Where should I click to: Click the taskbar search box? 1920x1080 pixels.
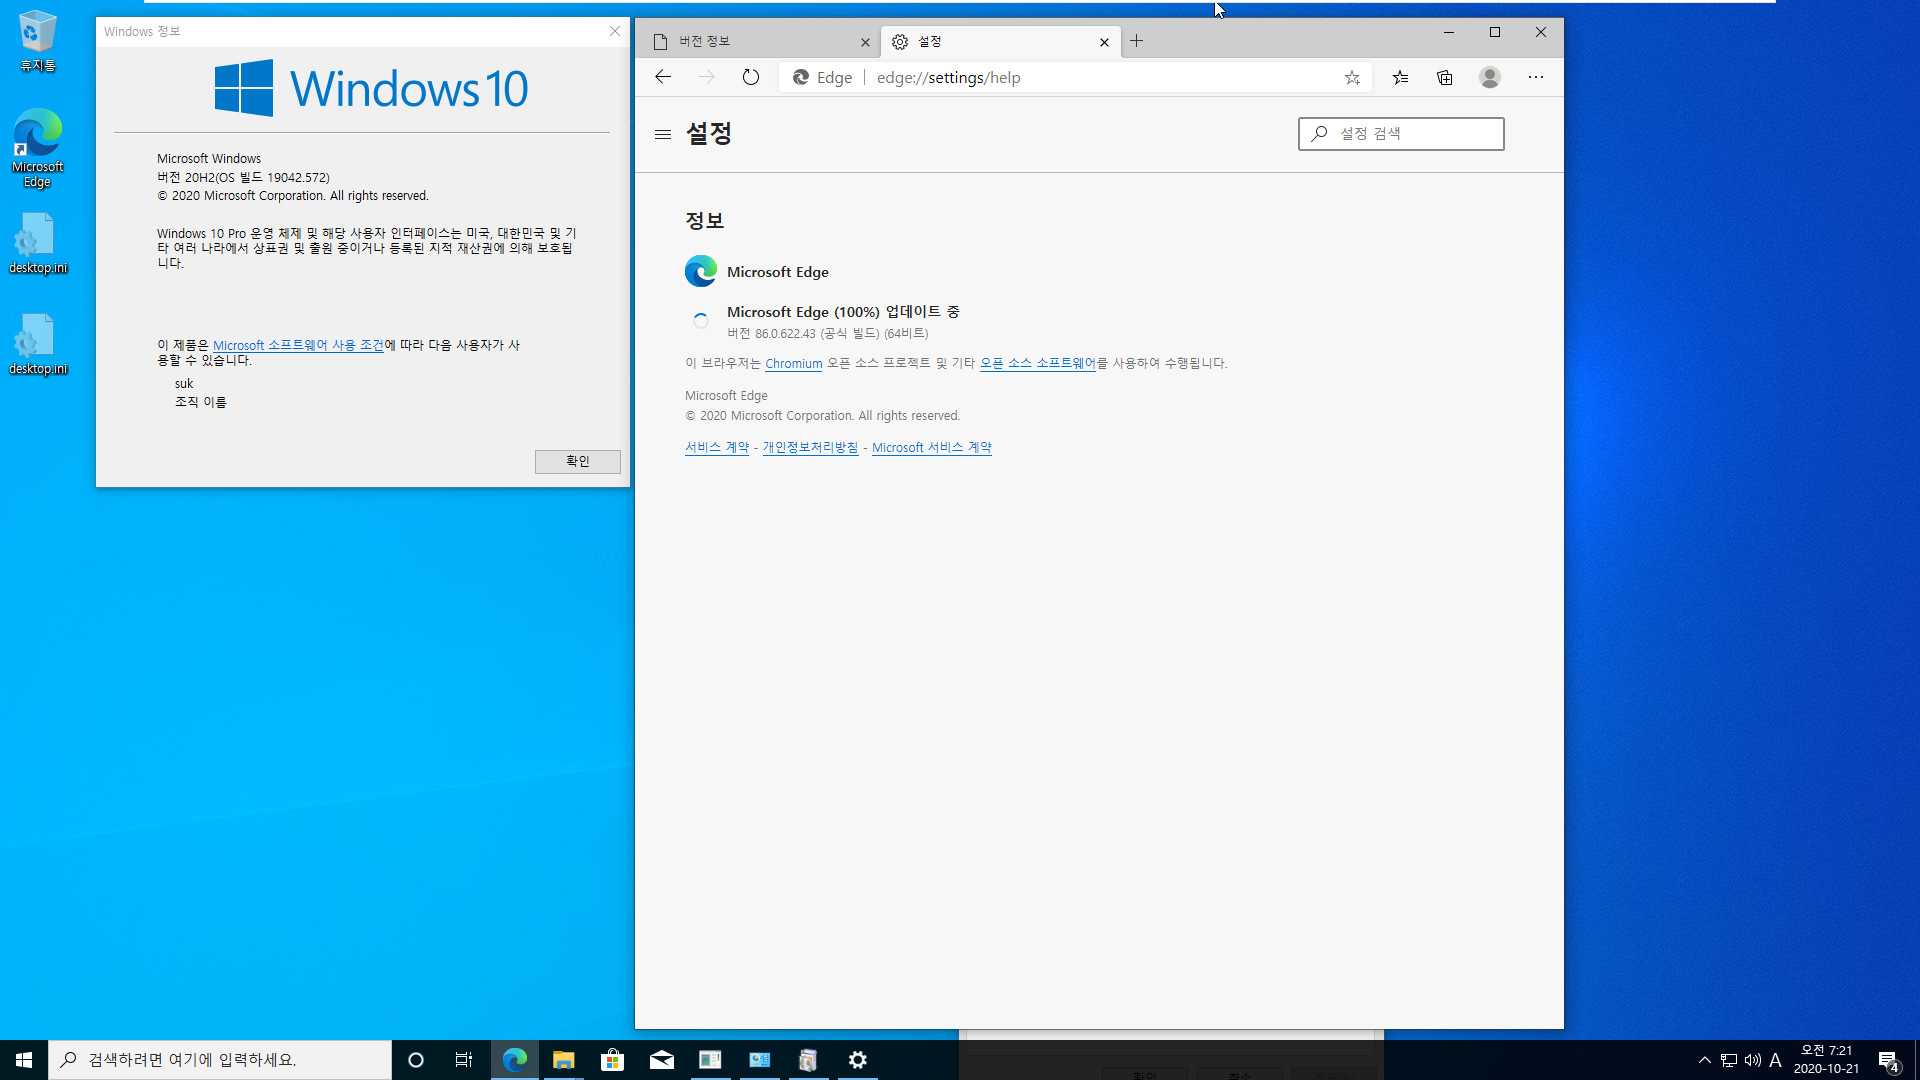(x=220, y=1060)
